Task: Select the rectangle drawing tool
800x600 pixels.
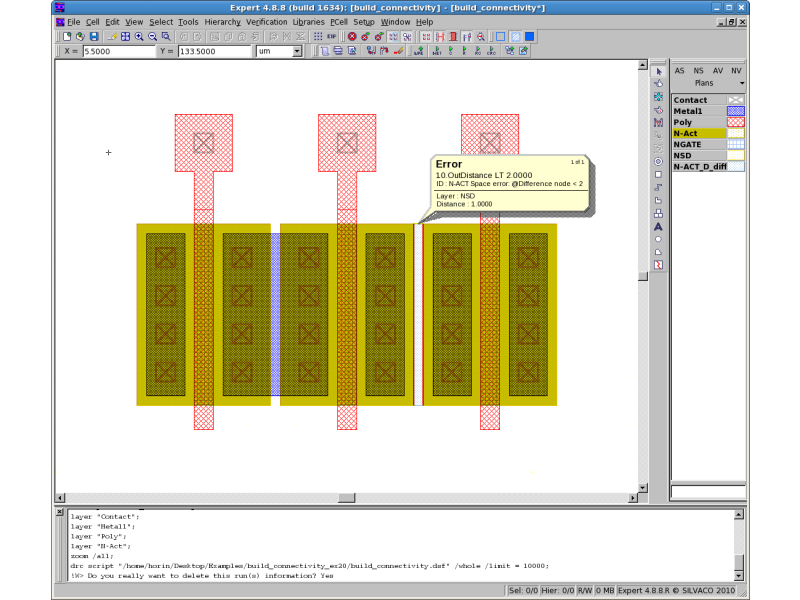Action: [x=658, y=174]
